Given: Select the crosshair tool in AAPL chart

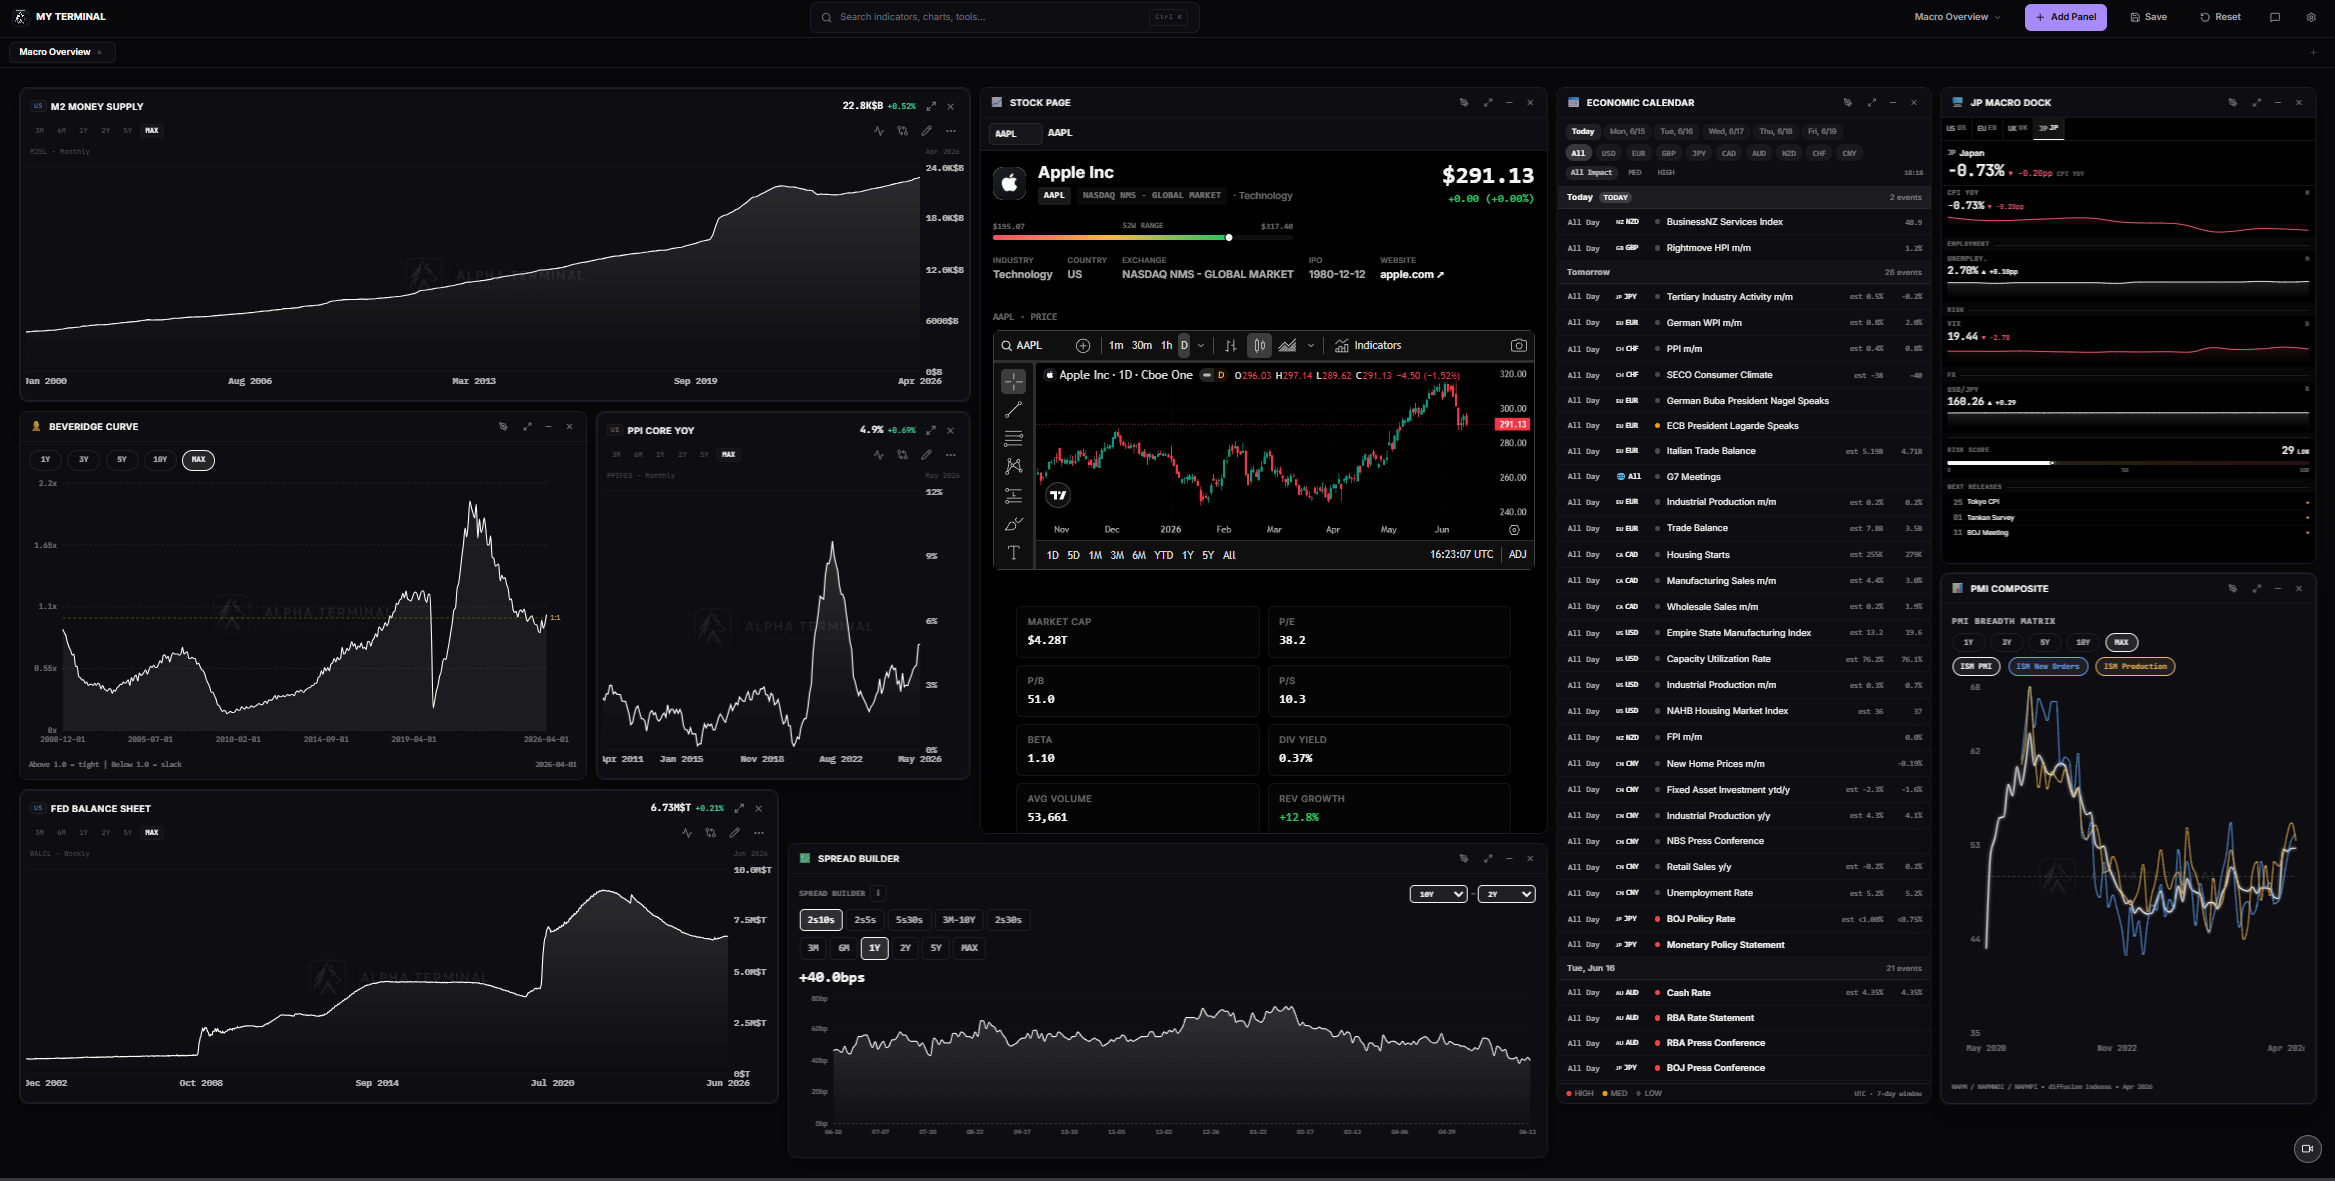Looking at the screenshot, I should point(1013,381).
